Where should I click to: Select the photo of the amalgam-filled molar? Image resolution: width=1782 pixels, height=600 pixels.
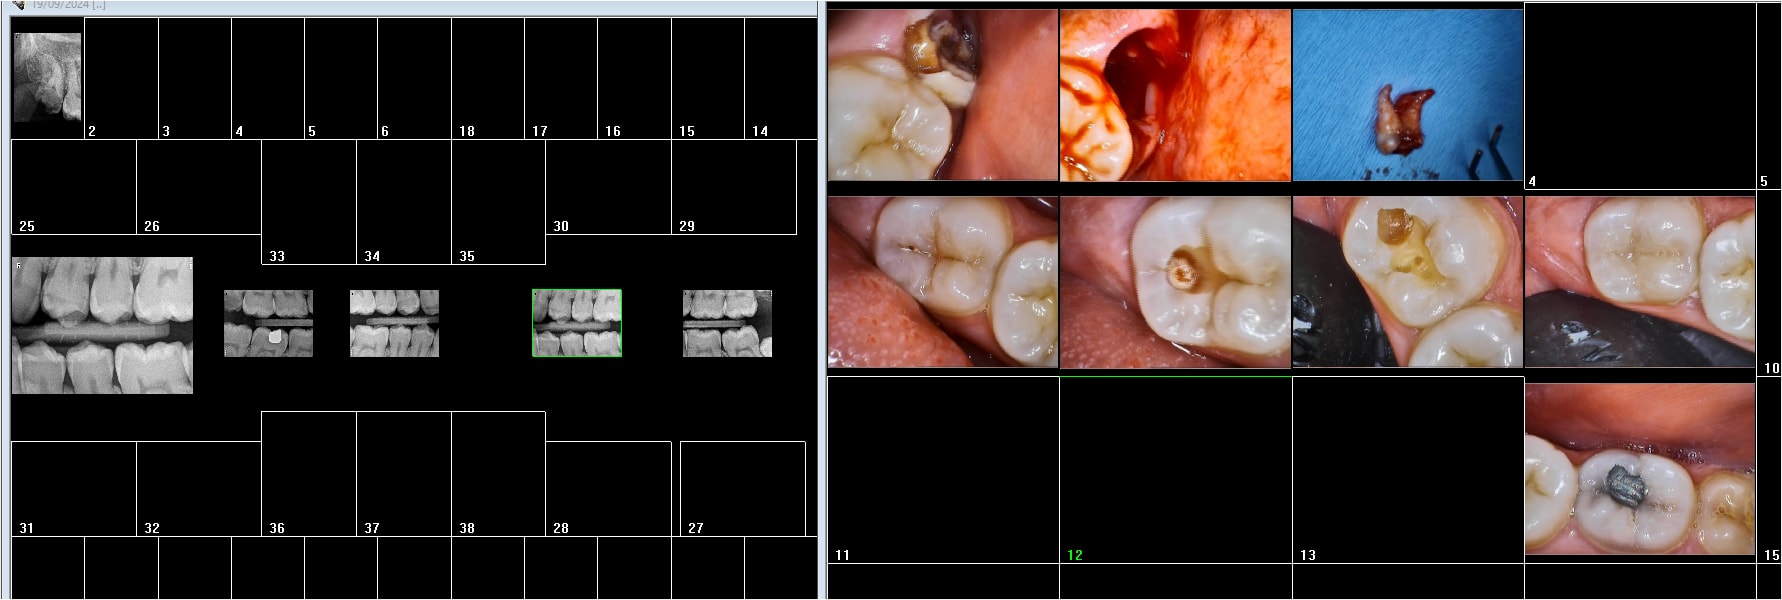pyautogui.click(x=1640, y=469)
